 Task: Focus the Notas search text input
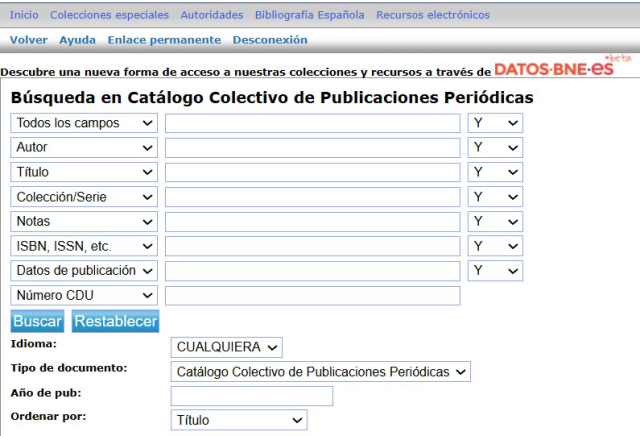click(313, 222)
